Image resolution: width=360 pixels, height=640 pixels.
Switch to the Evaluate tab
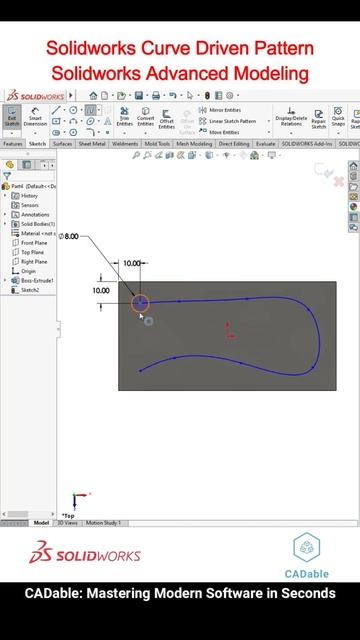coord(265,144)
